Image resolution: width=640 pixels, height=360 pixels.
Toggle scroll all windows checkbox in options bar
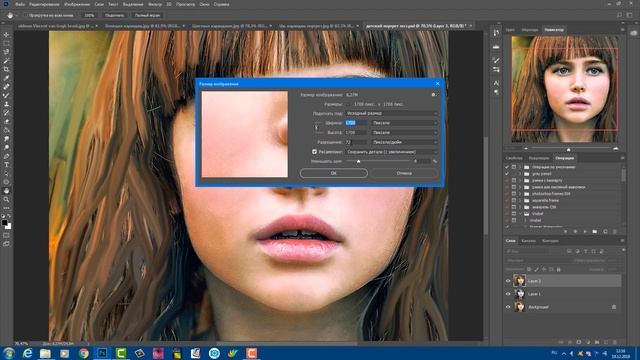pos(25,15)
